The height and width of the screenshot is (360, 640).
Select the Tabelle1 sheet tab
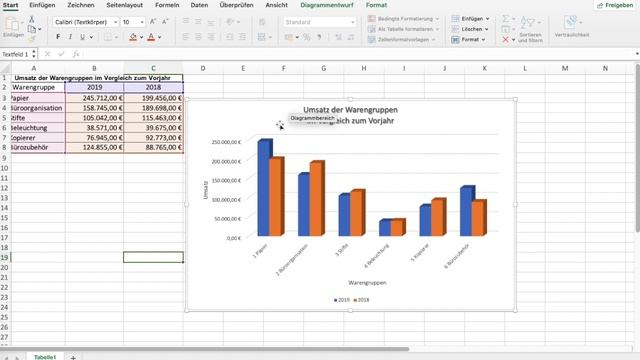coord(44,357)
